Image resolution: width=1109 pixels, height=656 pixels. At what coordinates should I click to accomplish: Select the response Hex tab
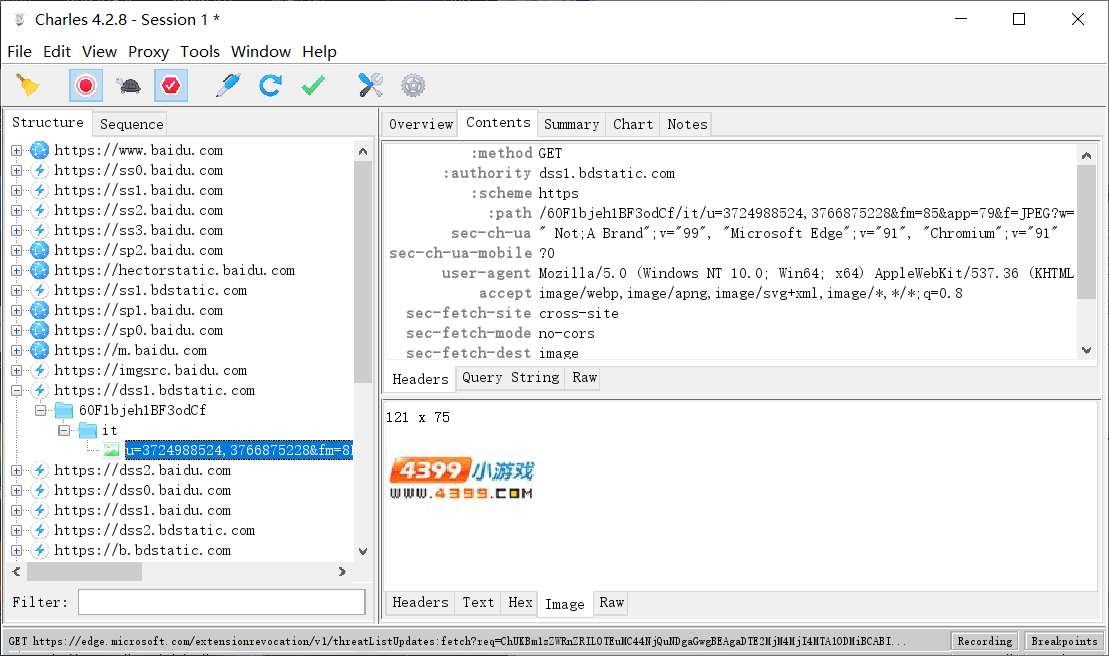pyautogui.click(x=520, y=602)
